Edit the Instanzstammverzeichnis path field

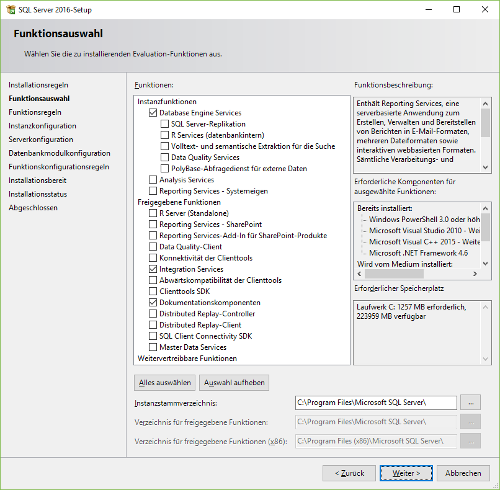tap(376, 402)
